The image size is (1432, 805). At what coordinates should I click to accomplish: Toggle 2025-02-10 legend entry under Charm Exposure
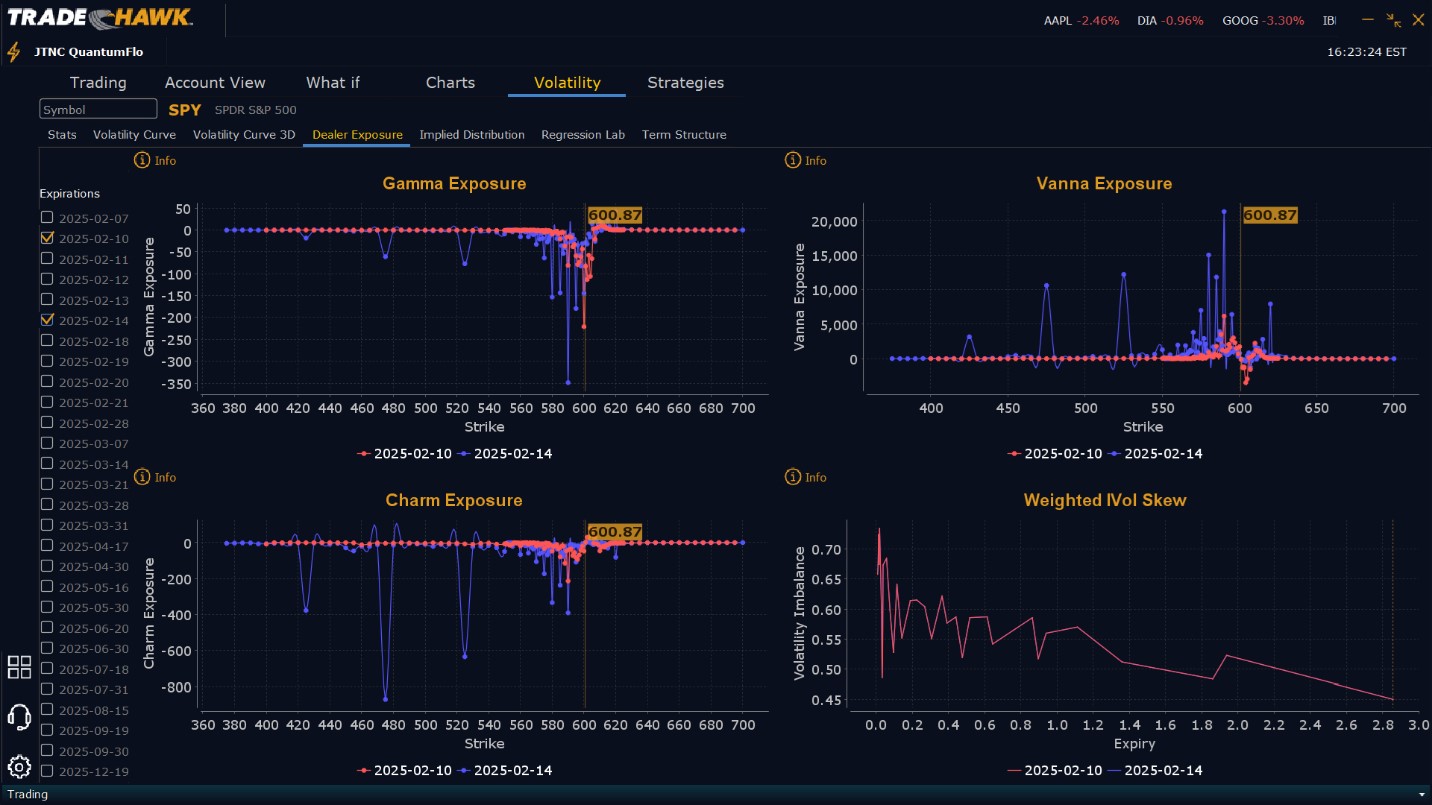tap(406, 770)
